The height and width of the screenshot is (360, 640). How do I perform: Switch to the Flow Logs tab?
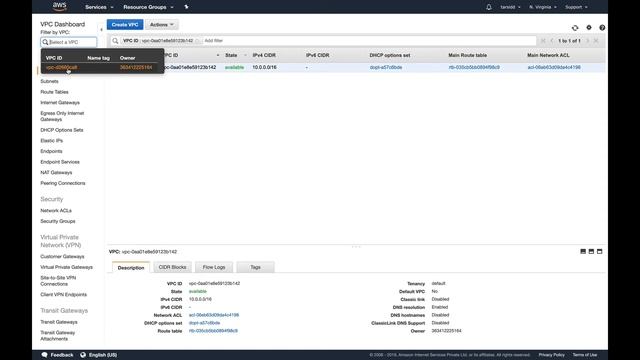pos(214,267)
